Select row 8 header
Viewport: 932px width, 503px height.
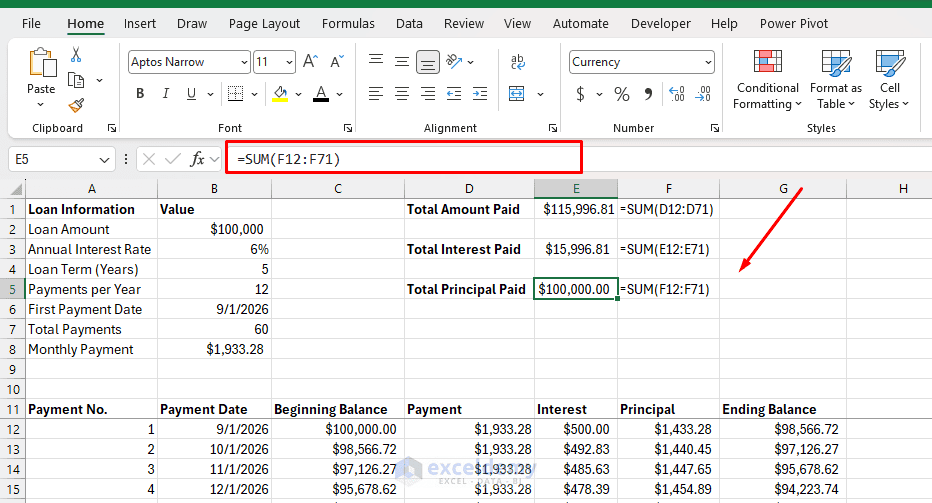point(12,349)
